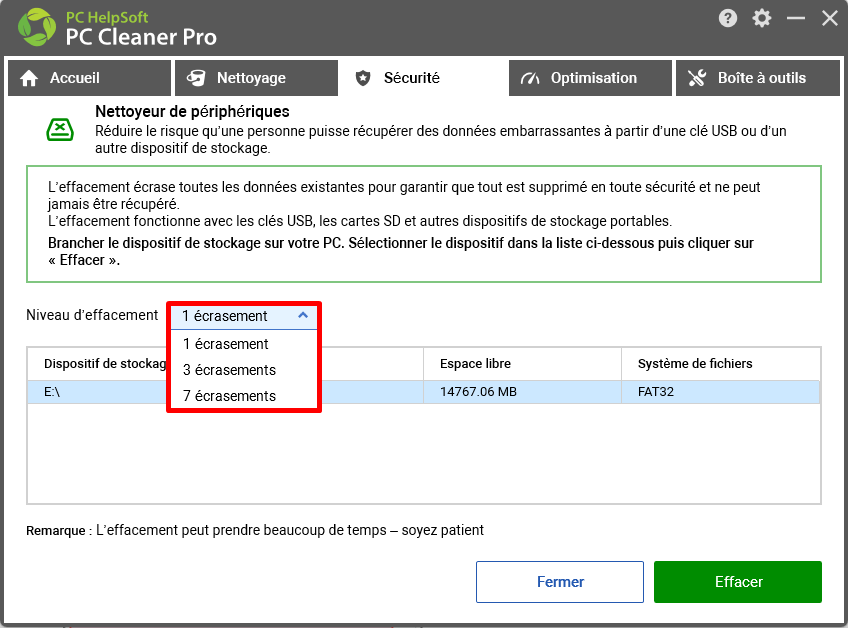Viewport: 848px width, 628px height.
Task: Open the Boîte à outils tab
Action: click(758, 78)
